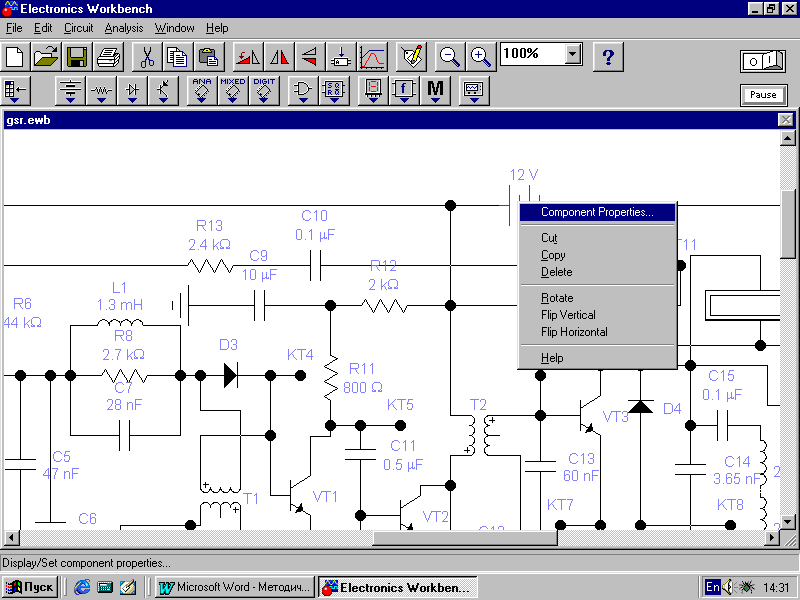Open component properties pencil toolbar icon
Image resolution: width=800 pixels, height=600 pixels.
(411, 56)
